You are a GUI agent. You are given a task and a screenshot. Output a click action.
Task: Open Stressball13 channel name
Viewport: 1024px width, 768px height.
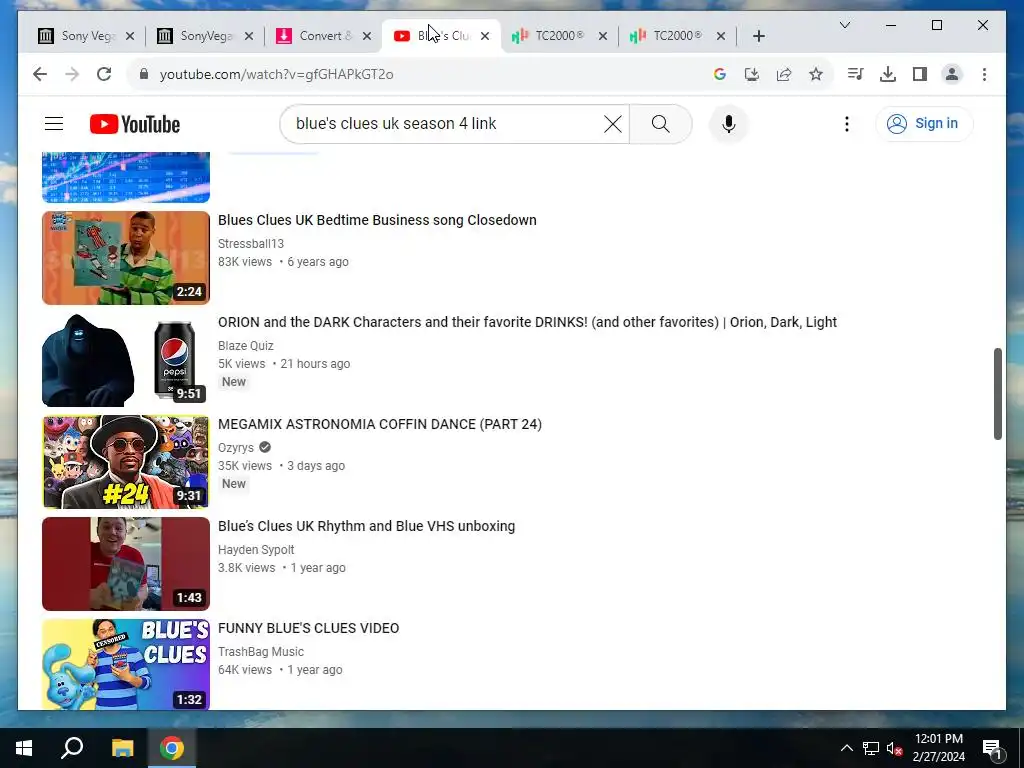tap(251, 244)
